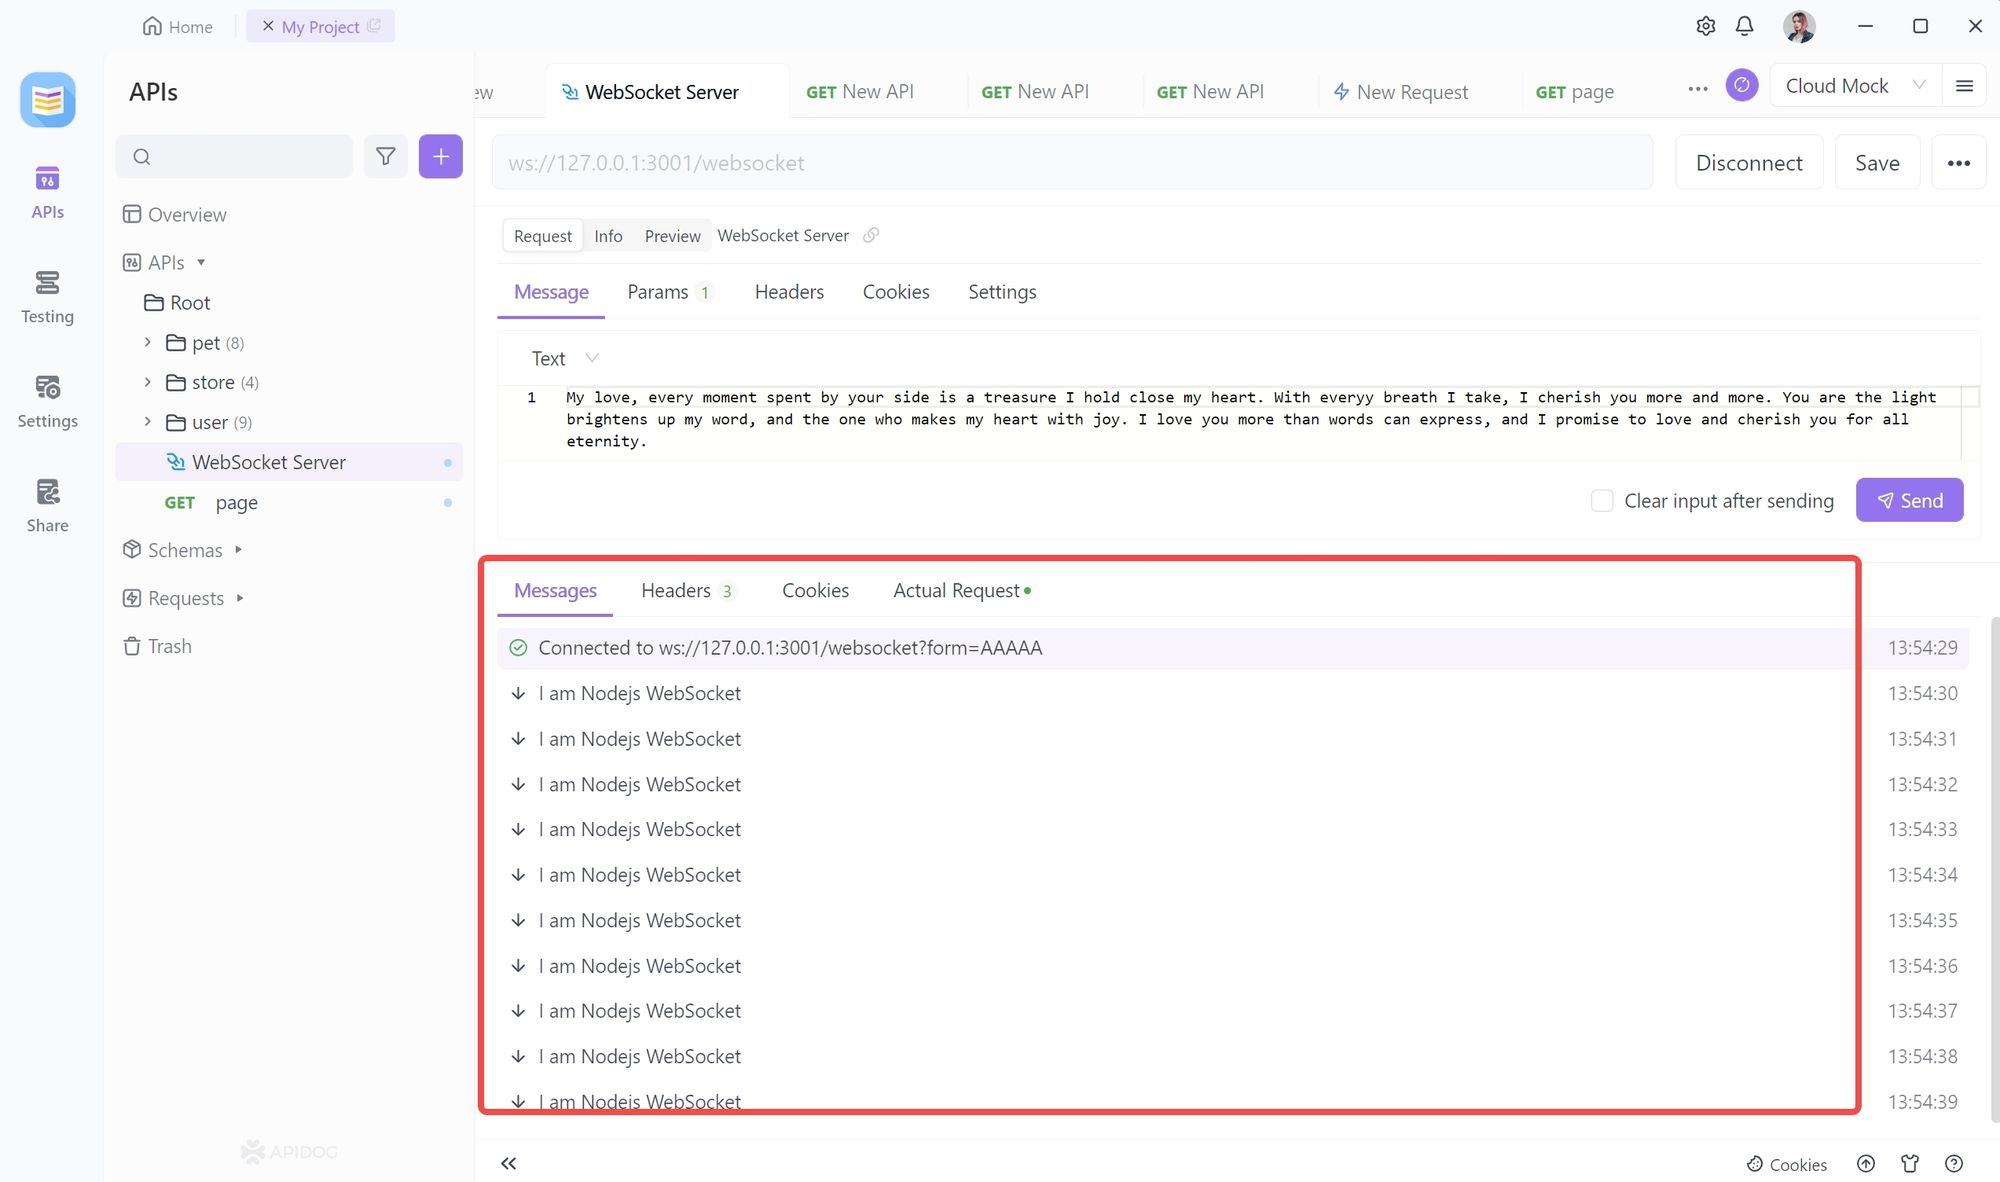Toggle Clear input after sending checkbox

[x=1602, y=501]
